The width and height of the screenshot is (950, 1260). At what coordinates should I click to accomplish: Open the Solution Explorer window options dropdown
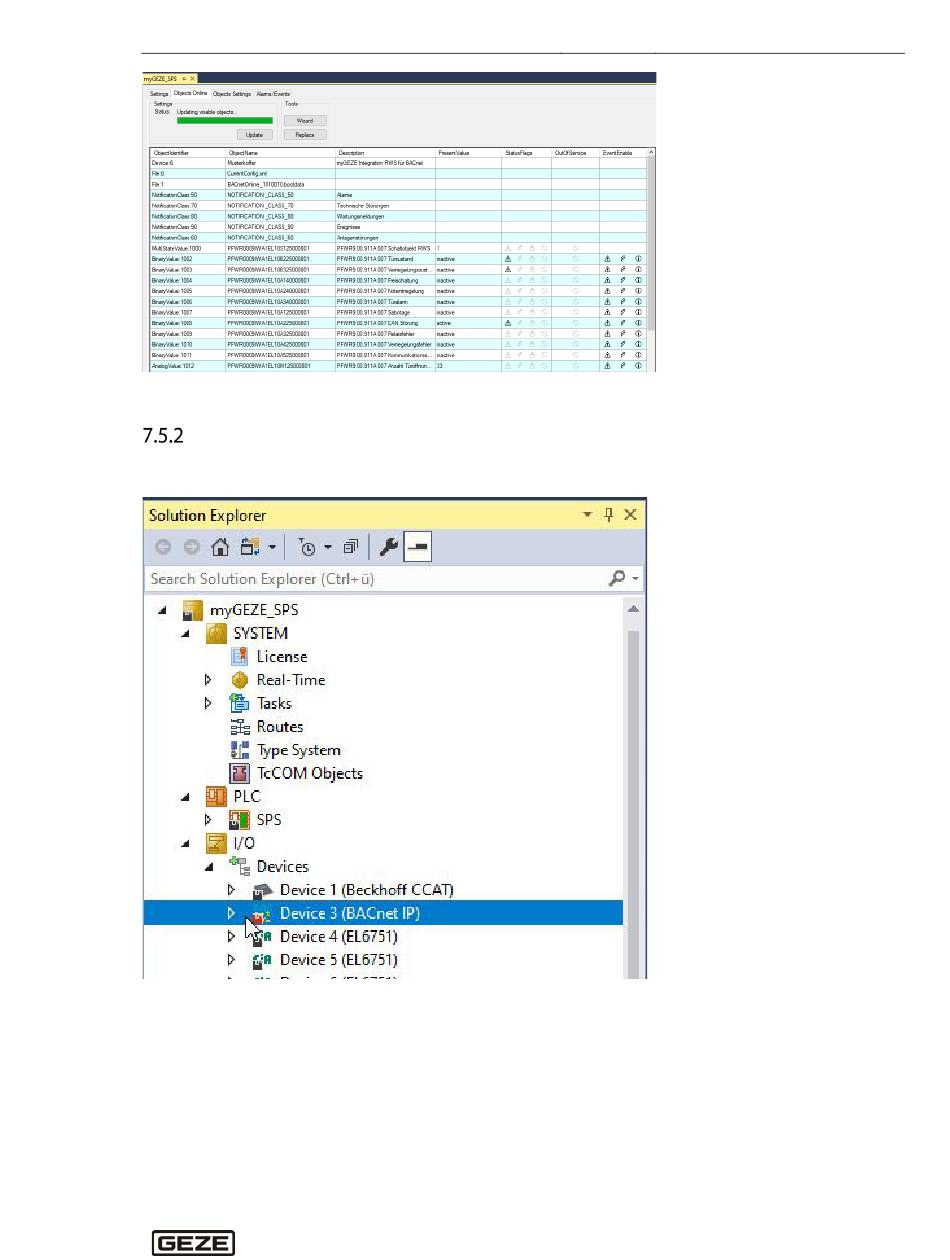click(588, 515)
